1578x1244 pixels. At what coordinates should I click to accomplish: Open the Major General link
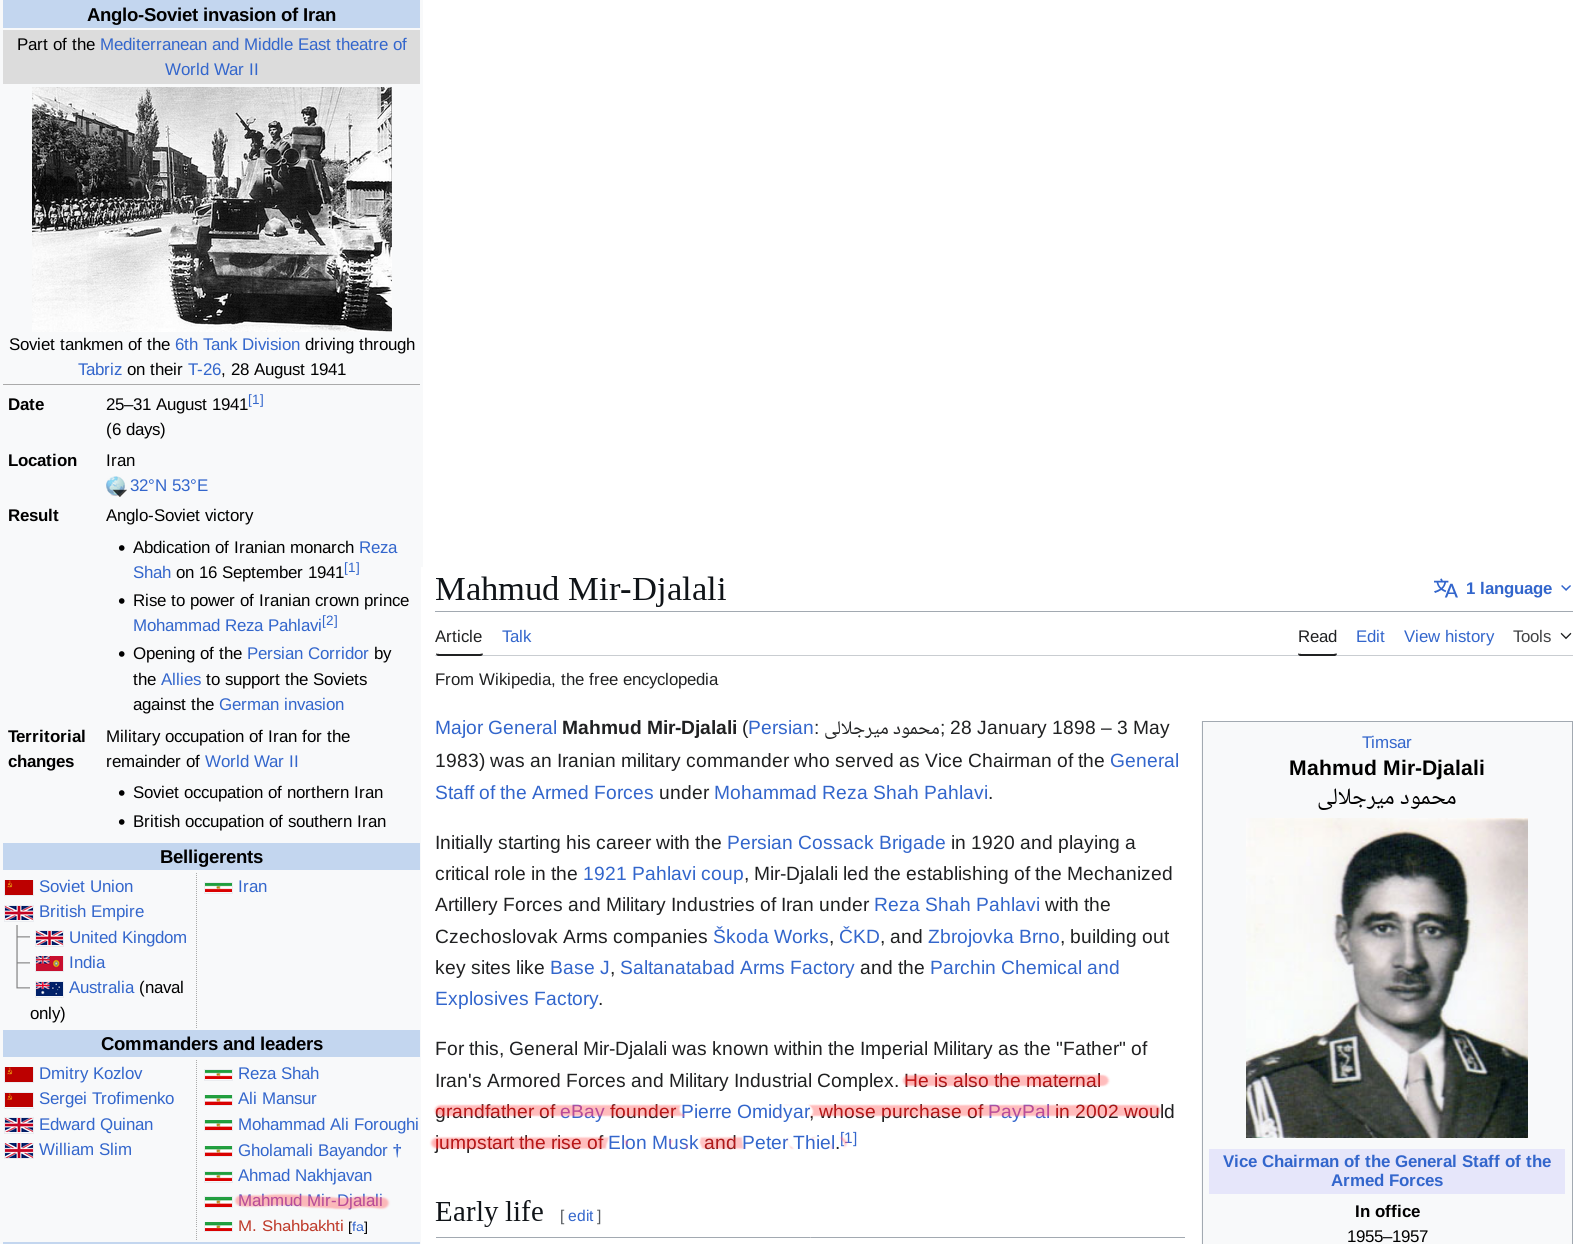pyautogui.click(x=496, y=727)
